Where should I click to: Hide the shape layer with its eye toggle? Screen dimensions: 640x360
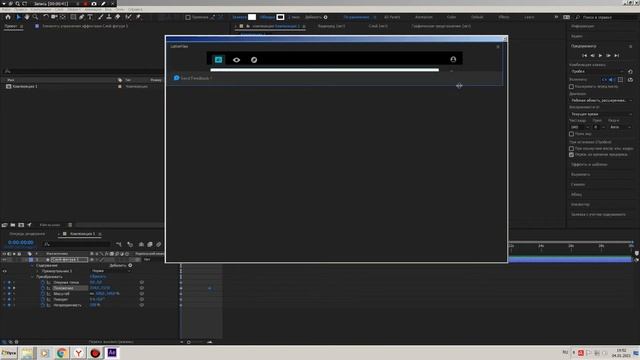4,260
